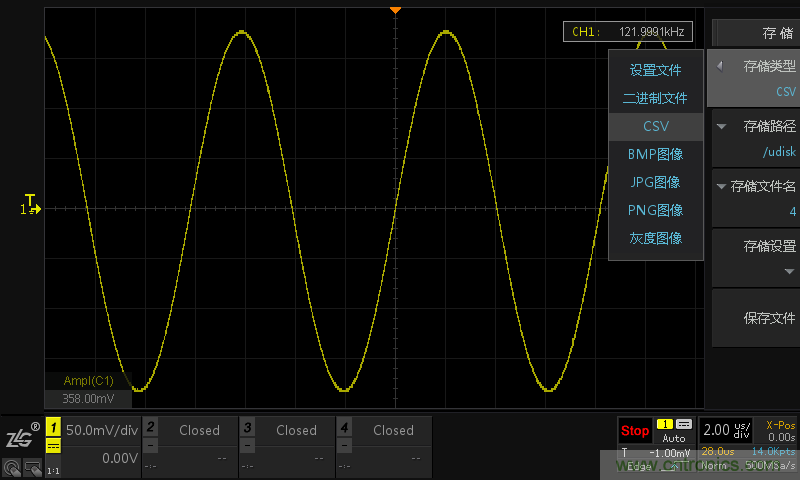Click the touch gesture icon at bottom-left
The image size is (800, 480).
click(12, 466)
